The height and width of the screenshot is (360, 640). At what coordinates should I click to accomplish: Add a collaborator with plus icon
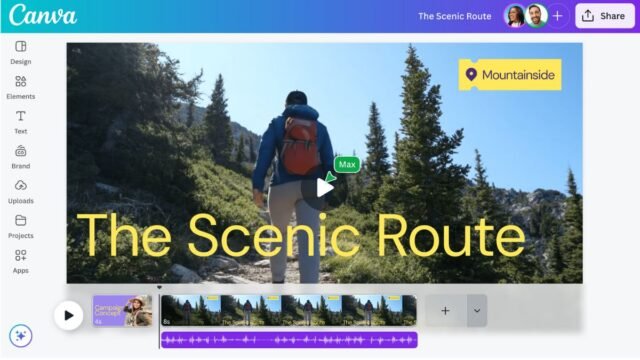(558, 16)
